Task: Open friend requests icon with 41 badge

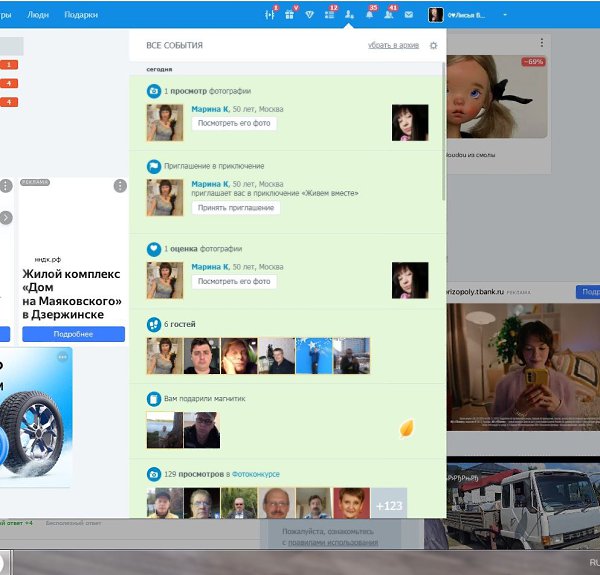Action: point(389,15)
